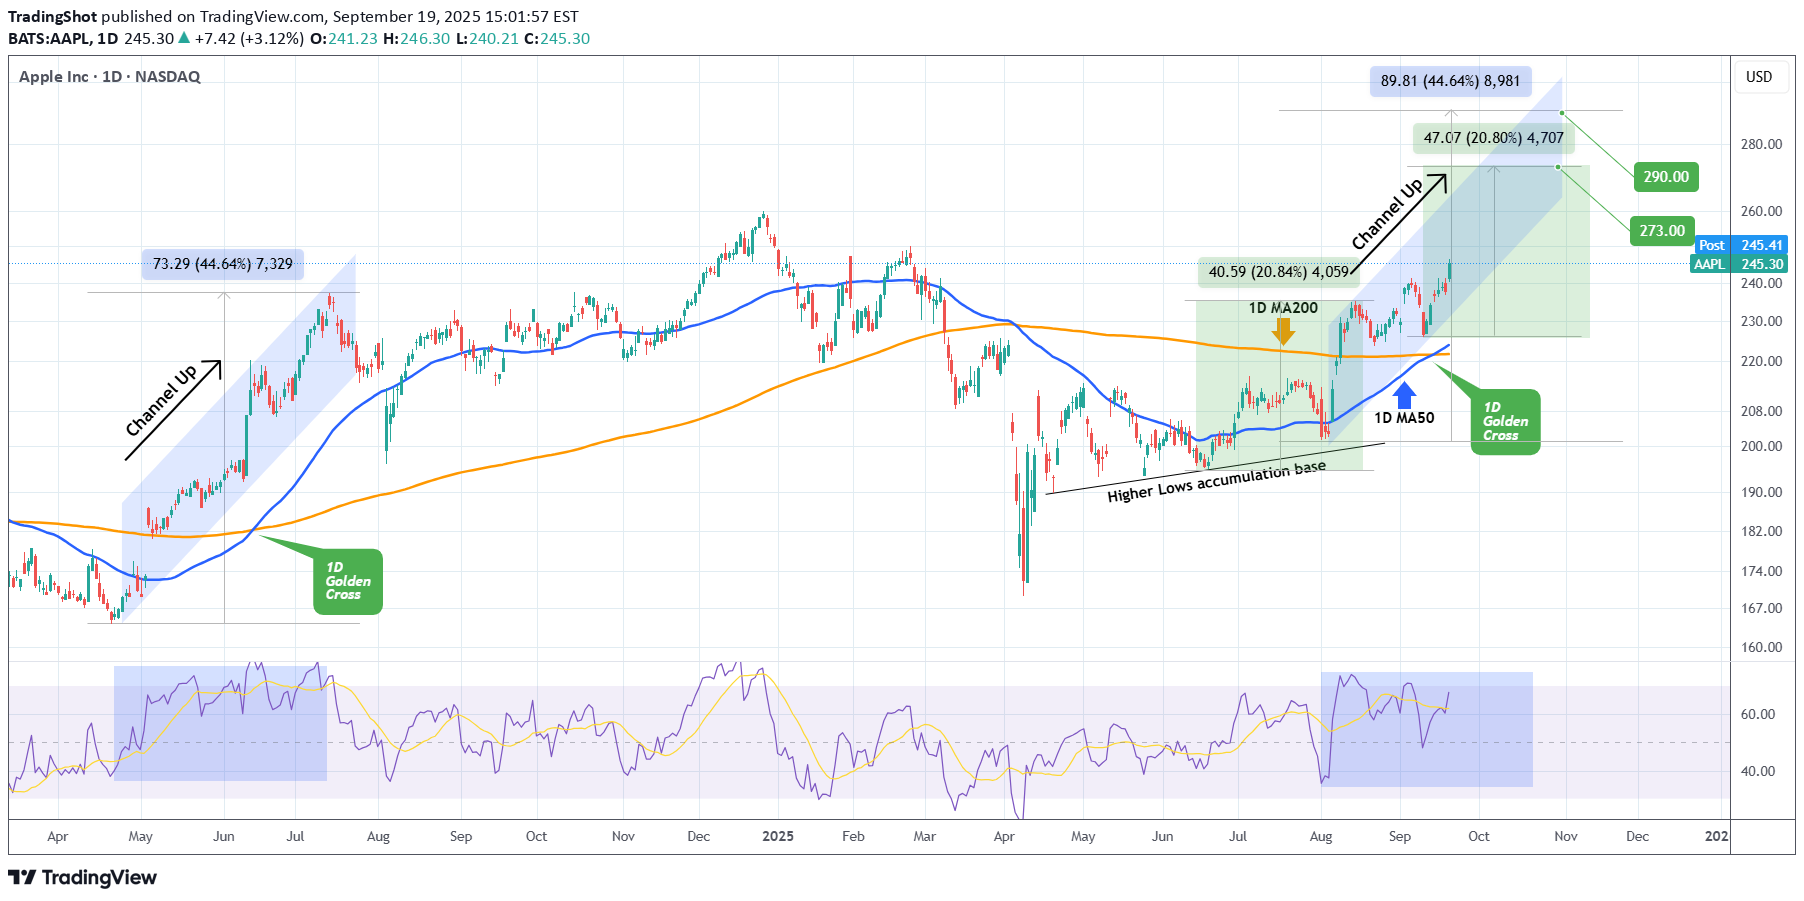Click the 220.00 price axis label

(x=1761, y=361)
